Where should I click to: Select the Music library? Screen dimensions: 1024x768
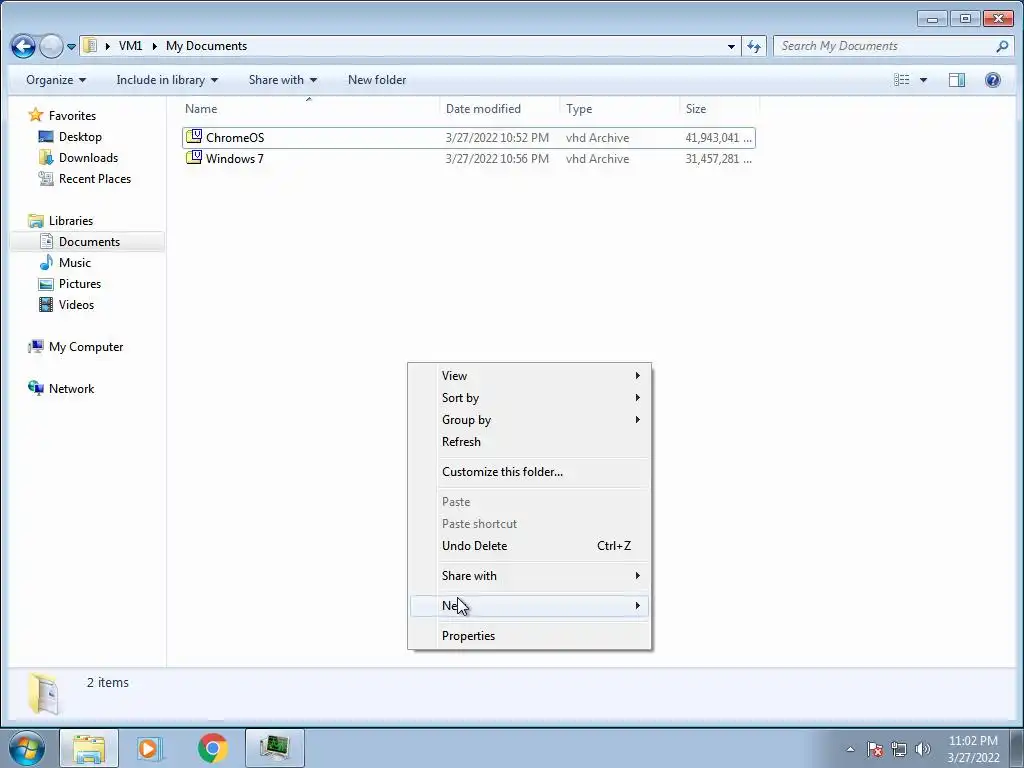tap(74, 263)
